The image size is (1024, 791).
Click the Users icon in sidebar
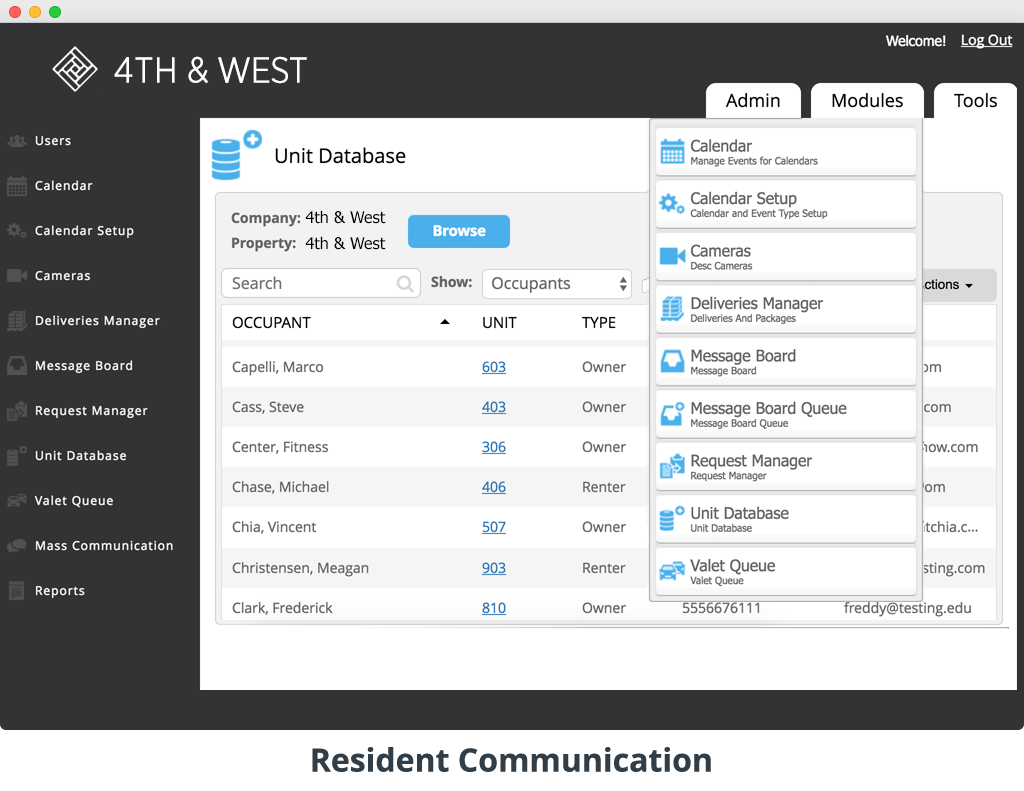17,141
